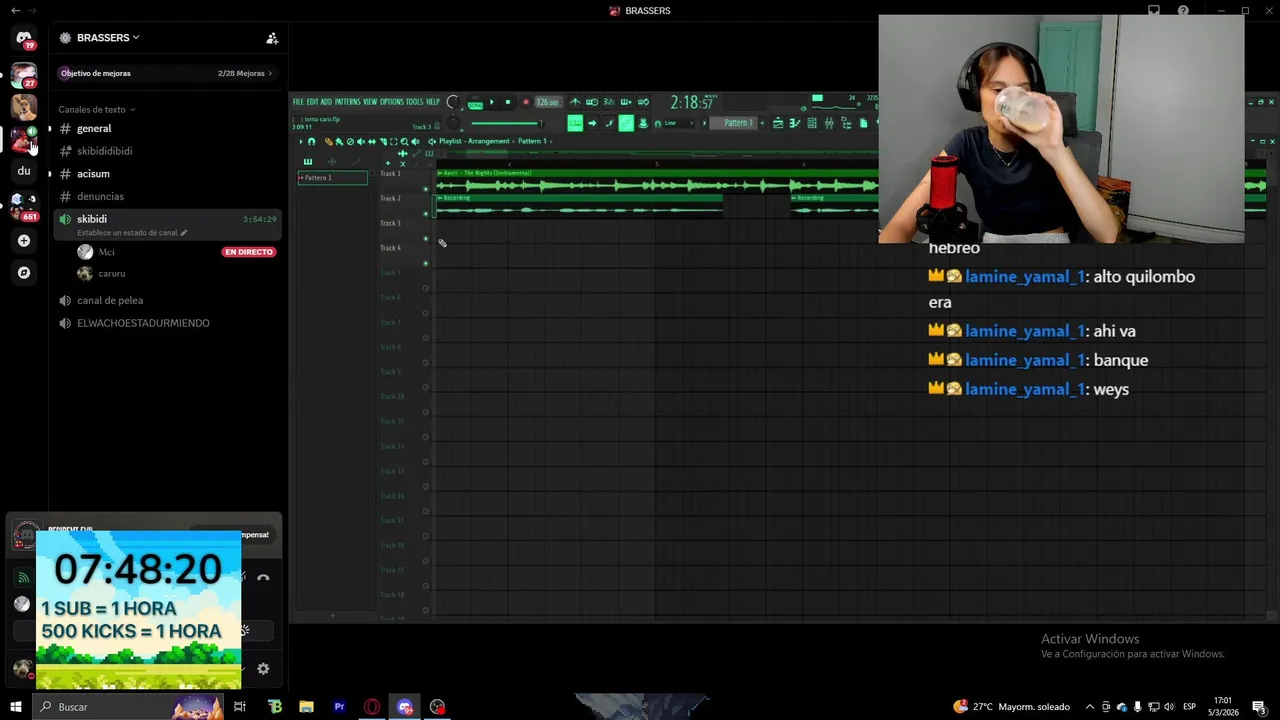1280x720 pixels.
Task: Open the Mixer view icon
Action: tap(829, 123)
